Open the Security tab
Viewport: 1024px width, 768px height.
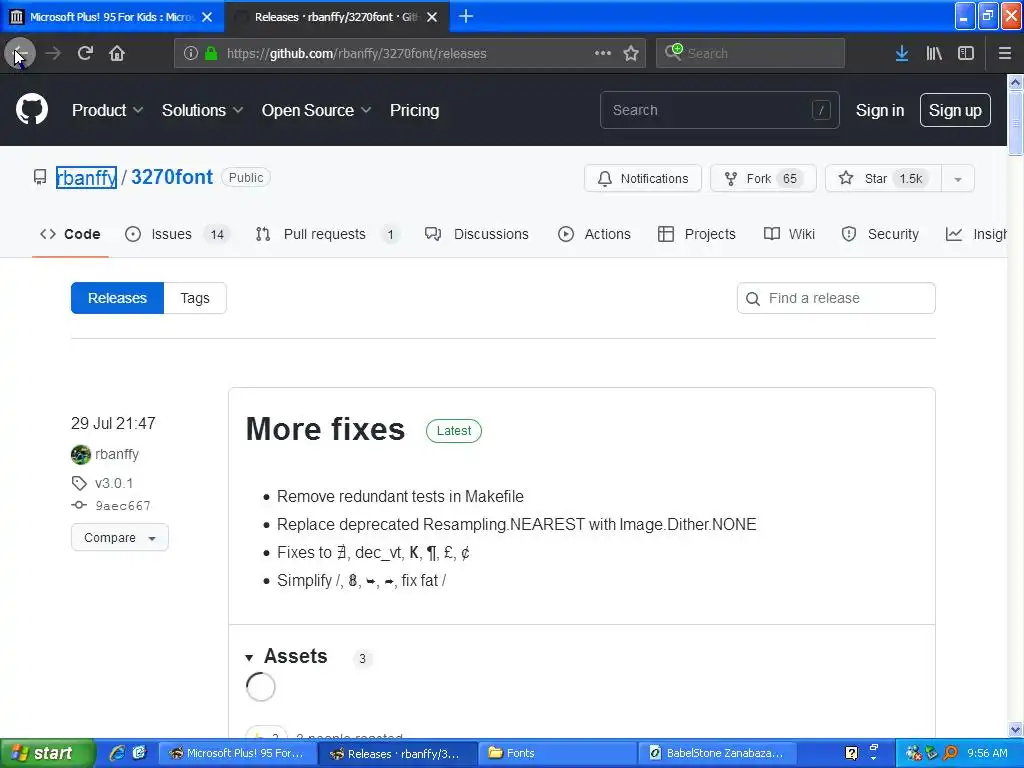click(880, 234)
